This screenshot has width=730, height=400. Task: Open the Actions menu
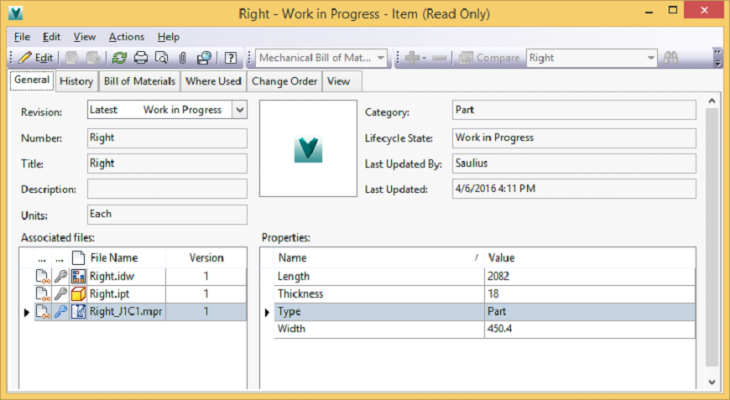point(127,37)
